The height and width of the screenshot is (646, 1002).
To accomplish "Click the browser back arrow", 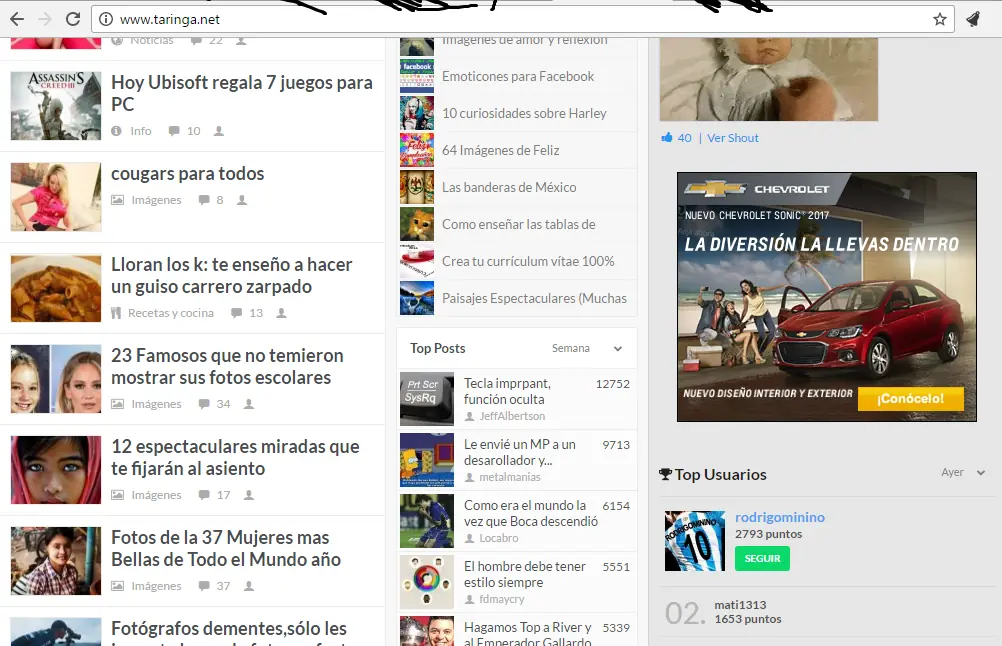I will [x=17, y=19].
